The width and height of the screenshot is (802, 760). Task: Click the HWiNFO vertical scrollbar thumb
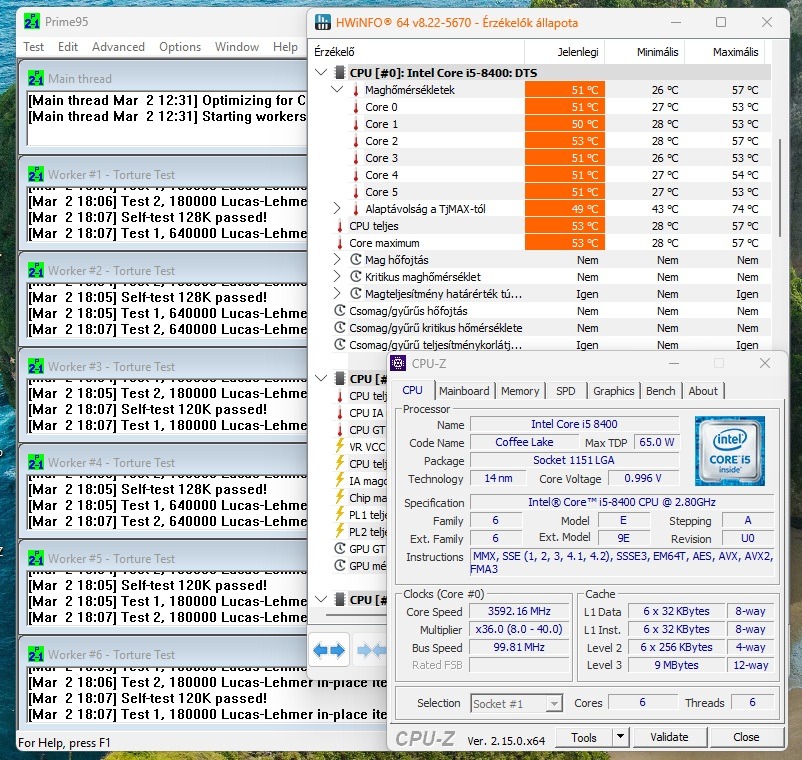(x=779, y=187)
